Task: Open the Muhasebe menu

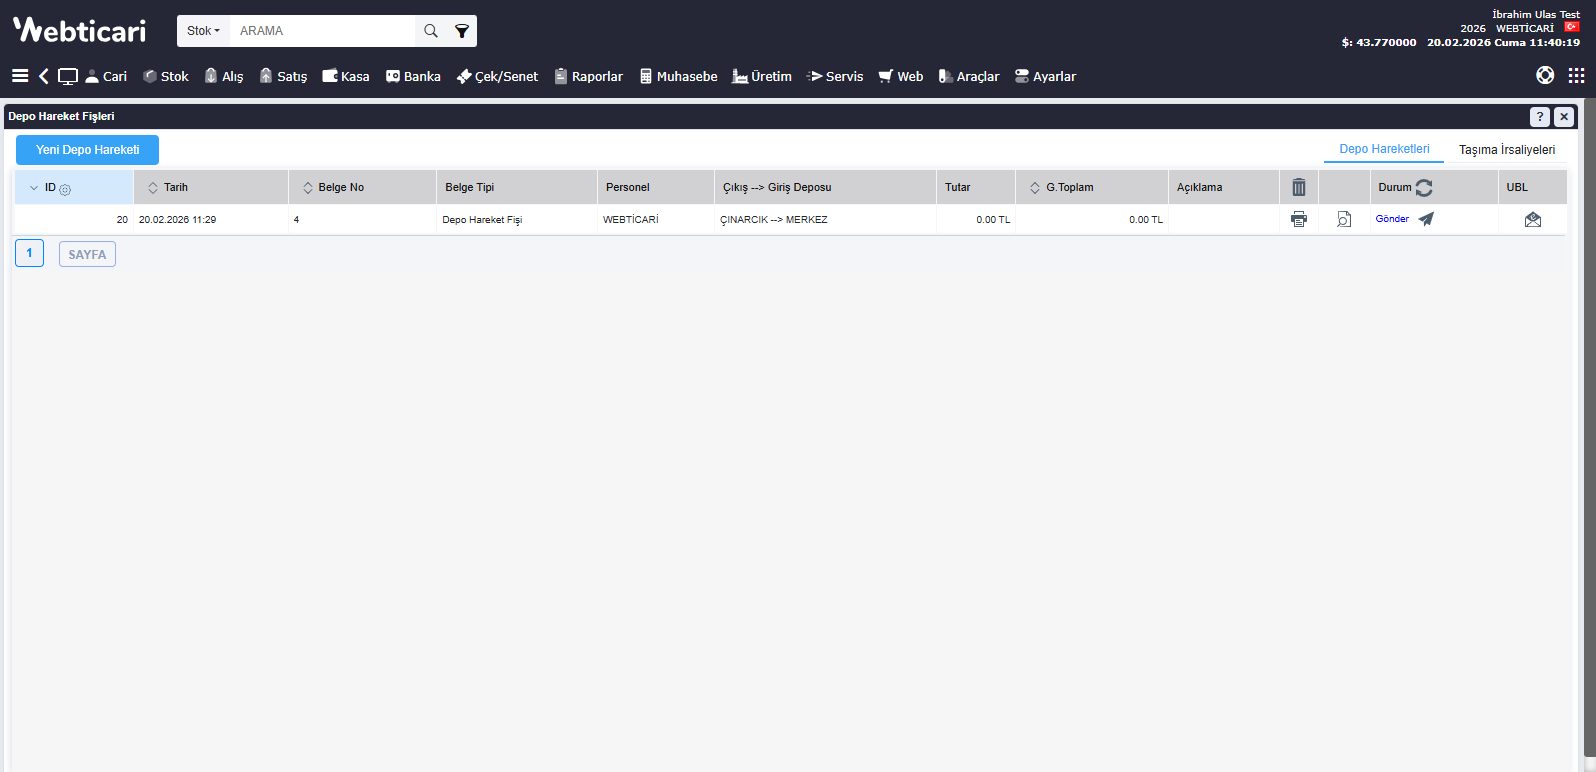Action: 678,76
